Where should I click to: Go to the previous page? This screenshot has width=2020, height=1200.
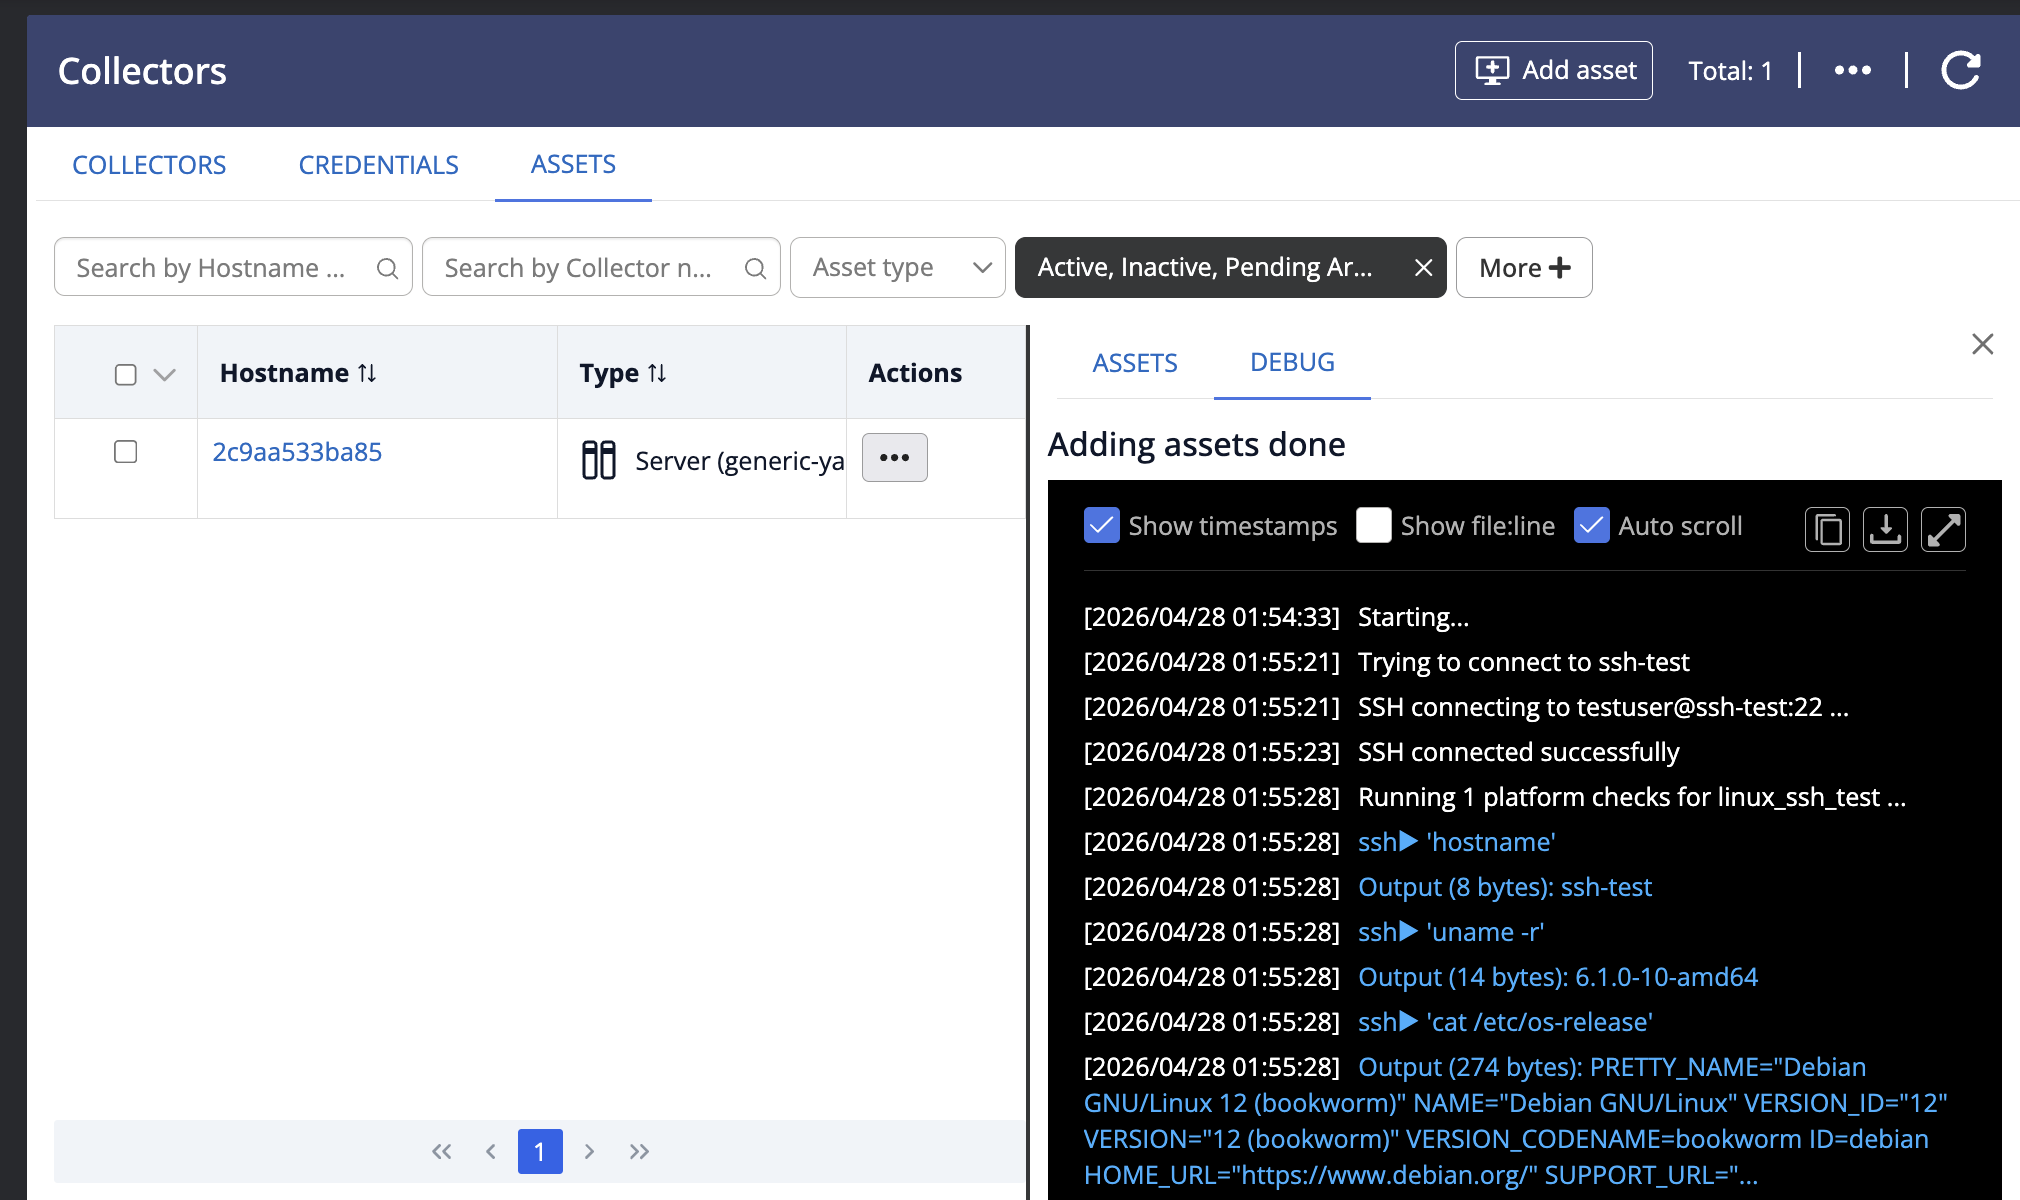[x=490, y=1151]
